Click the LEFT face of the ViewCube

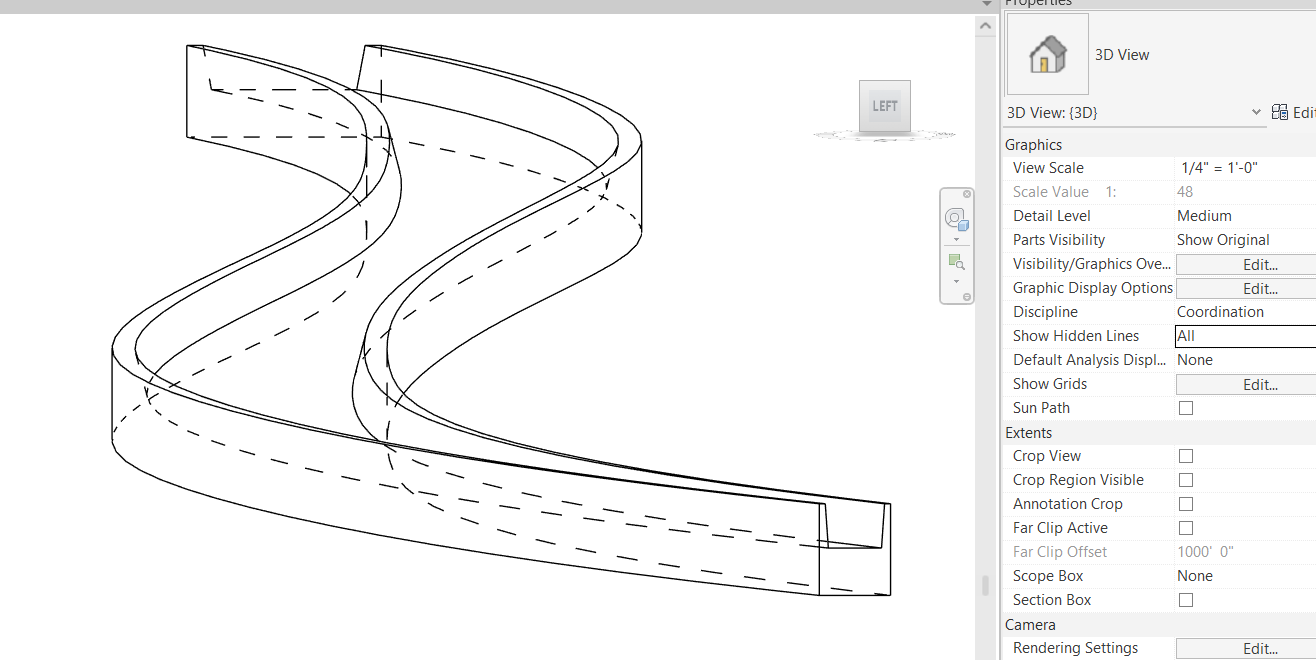pyautogui.click(x=884, y=105)
